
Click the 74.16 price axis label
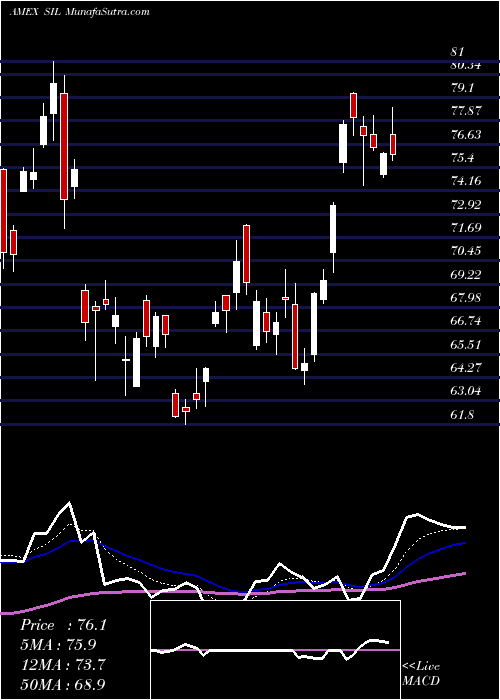pyautogui.click(x=466, y=181)
